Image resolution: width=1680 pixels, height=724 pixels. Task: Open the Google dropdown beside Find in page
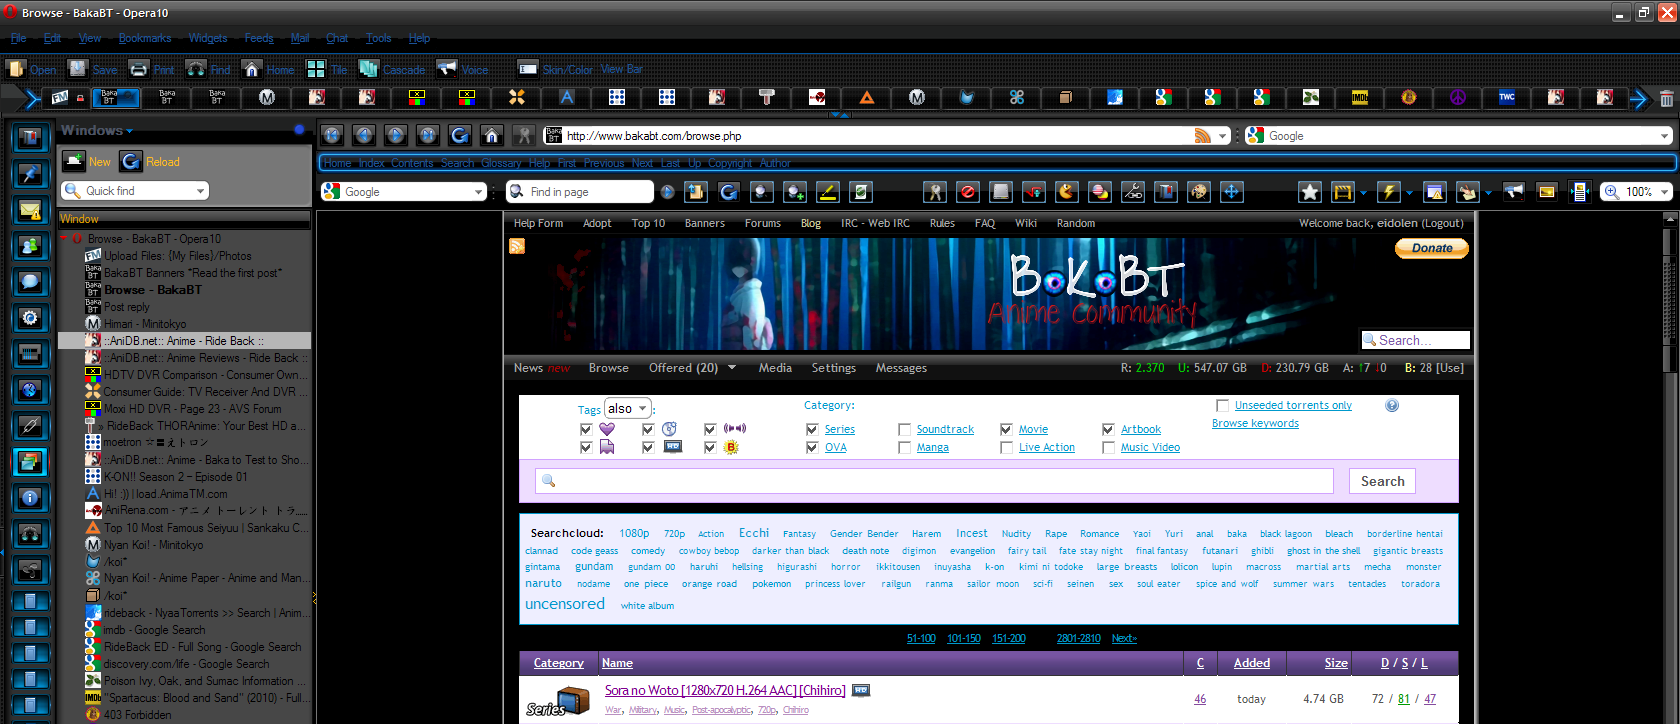tap(478, 191)
